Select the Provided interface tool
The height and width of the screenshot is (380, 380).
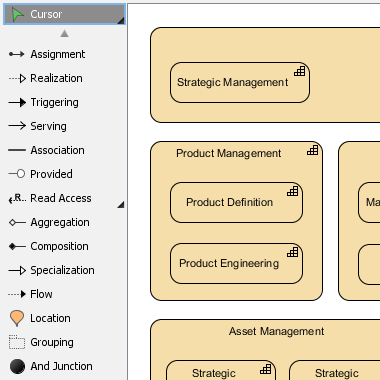[64, 174]
